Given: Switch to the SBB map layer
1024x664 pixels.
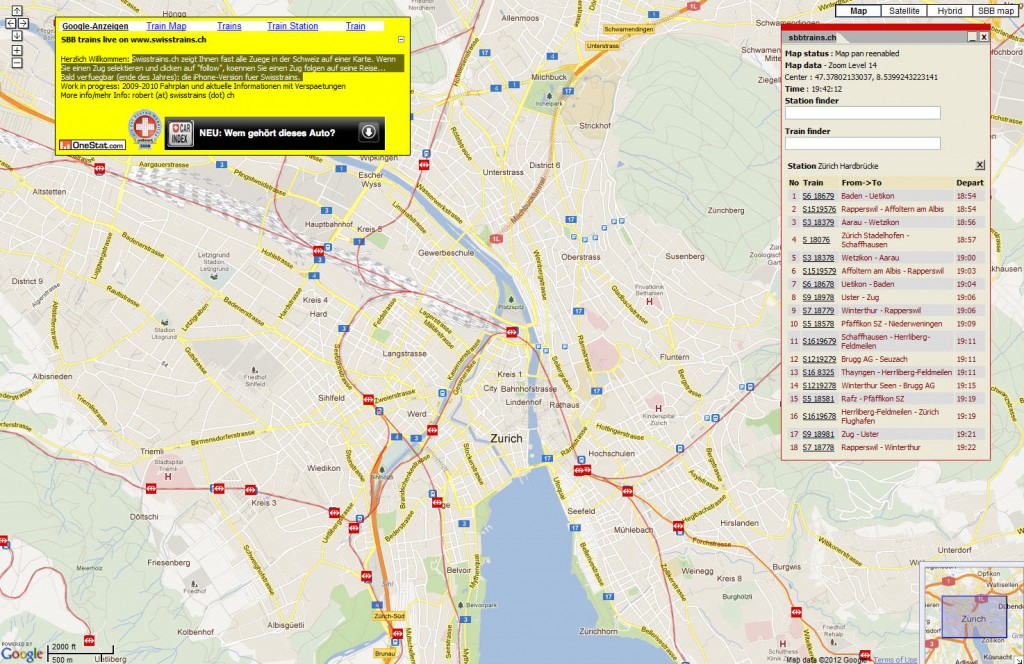Looking at the screenshot, I should point(996,10).
